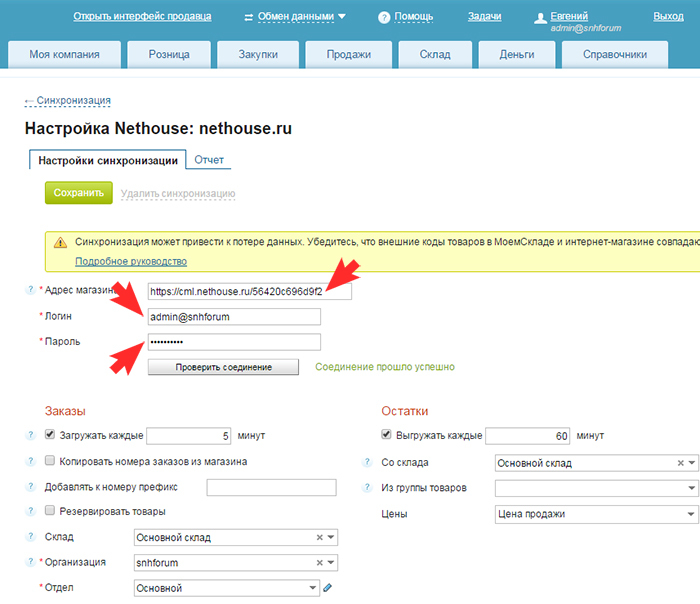Open the Справочники tab
This screenshot has height=604, width=700.
(615, 54)
